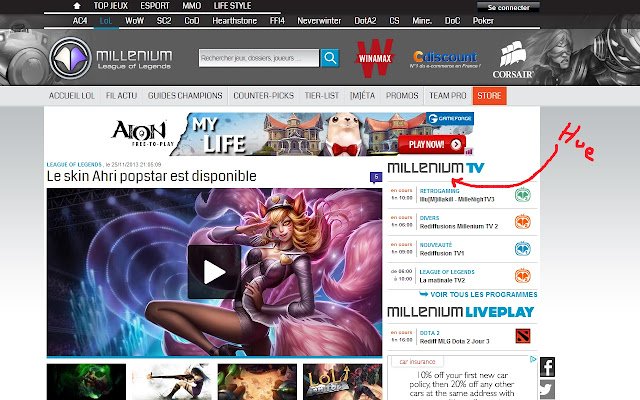Open the TEAM PRO section
Image resolution: width=640 pixels, height=400 pixels.
[x=448, y=96]
